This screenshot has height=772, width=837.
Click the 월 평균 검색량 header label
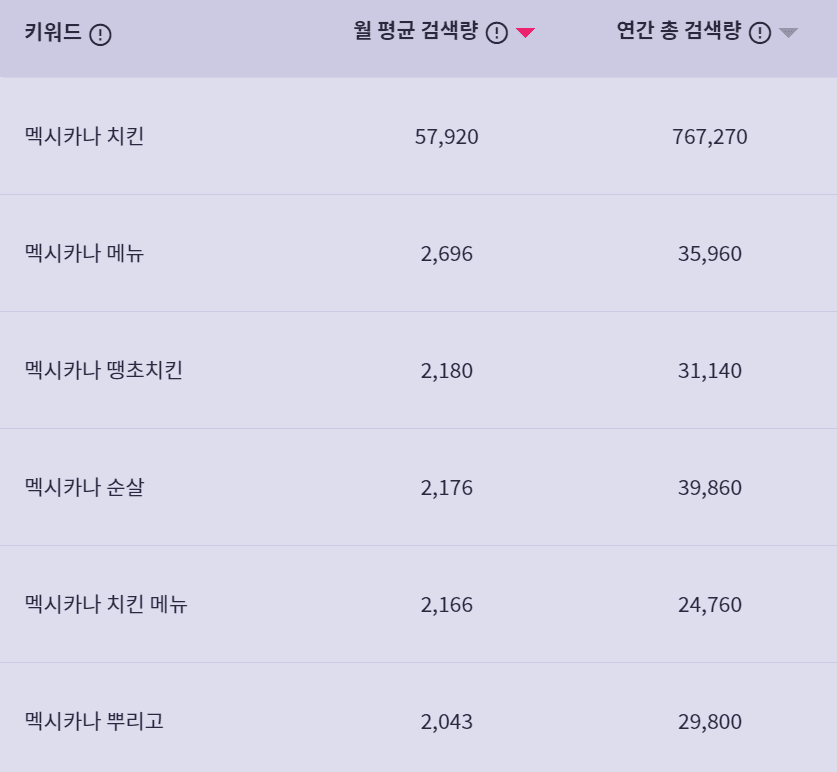point(415,32)
